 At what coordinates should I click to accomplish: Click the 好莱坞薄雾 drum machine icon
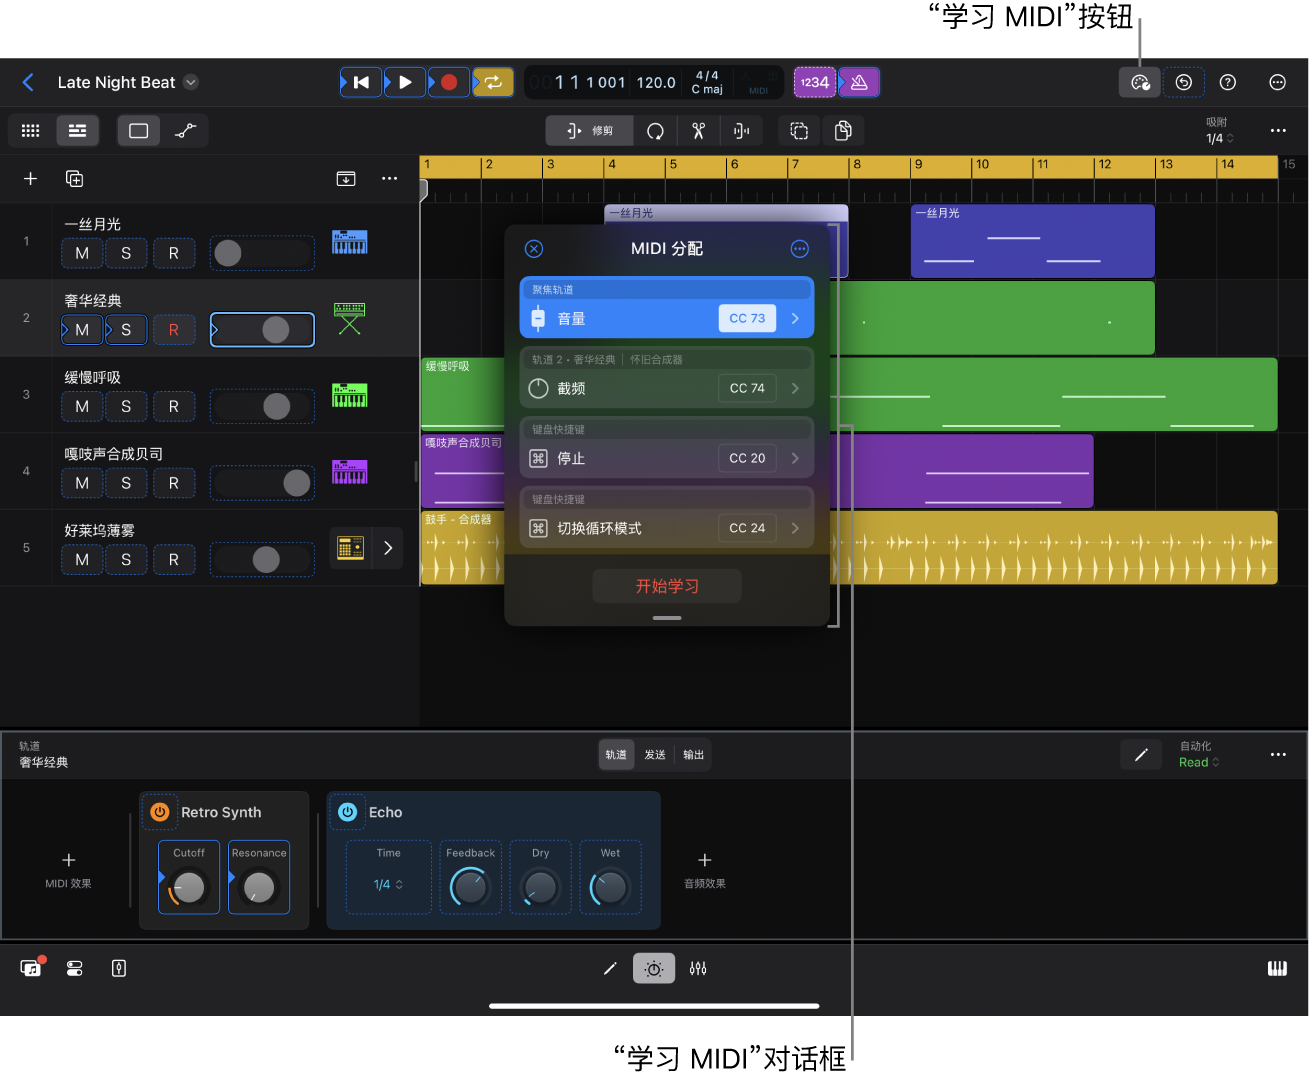[x=350, y=548]
